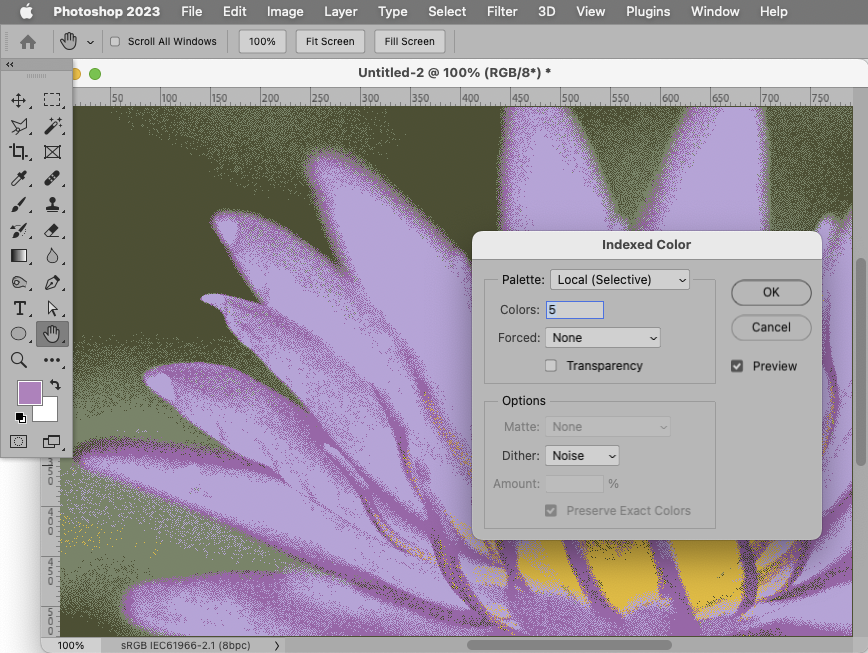Viewport: 868px width, 653px height.
Task: Change the Dither dropdown from Noise
Action: 582,455
